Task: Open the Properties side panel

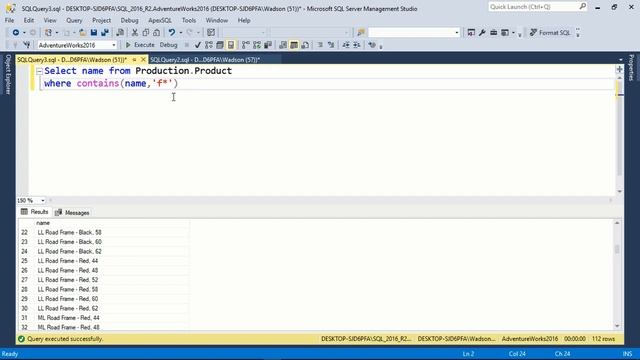Action: 631,67
